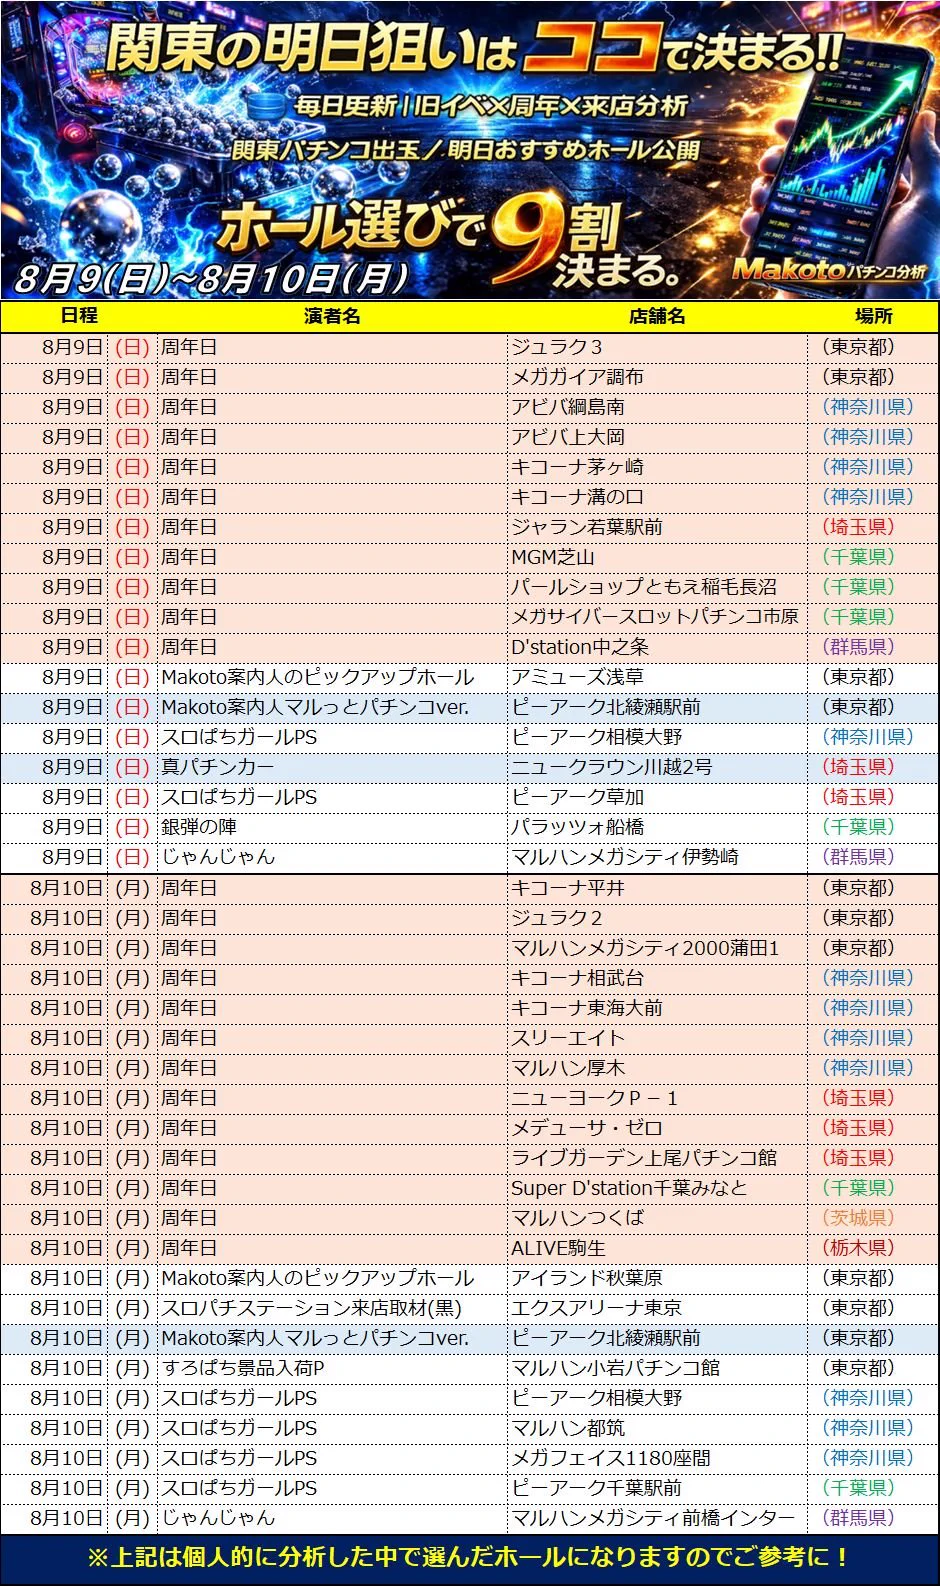Select store name メガガイア調布
This screenshot has height=1586, width=940.
click(577, 377)
